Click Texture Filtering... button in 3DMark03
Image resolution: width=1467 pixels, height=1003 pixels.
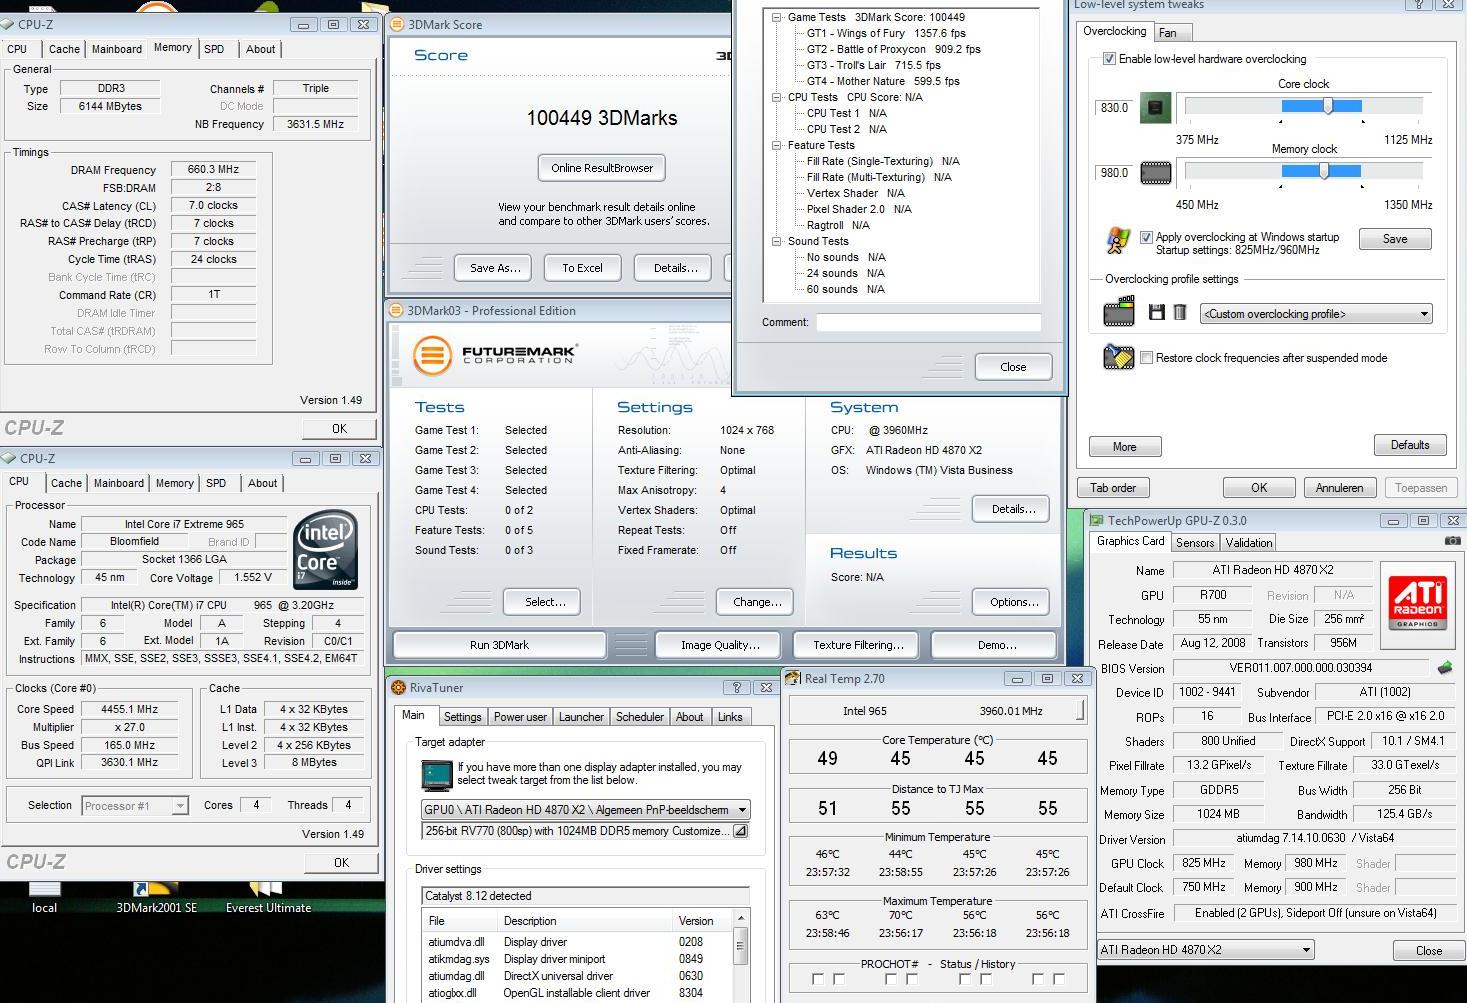click(859, 645)
